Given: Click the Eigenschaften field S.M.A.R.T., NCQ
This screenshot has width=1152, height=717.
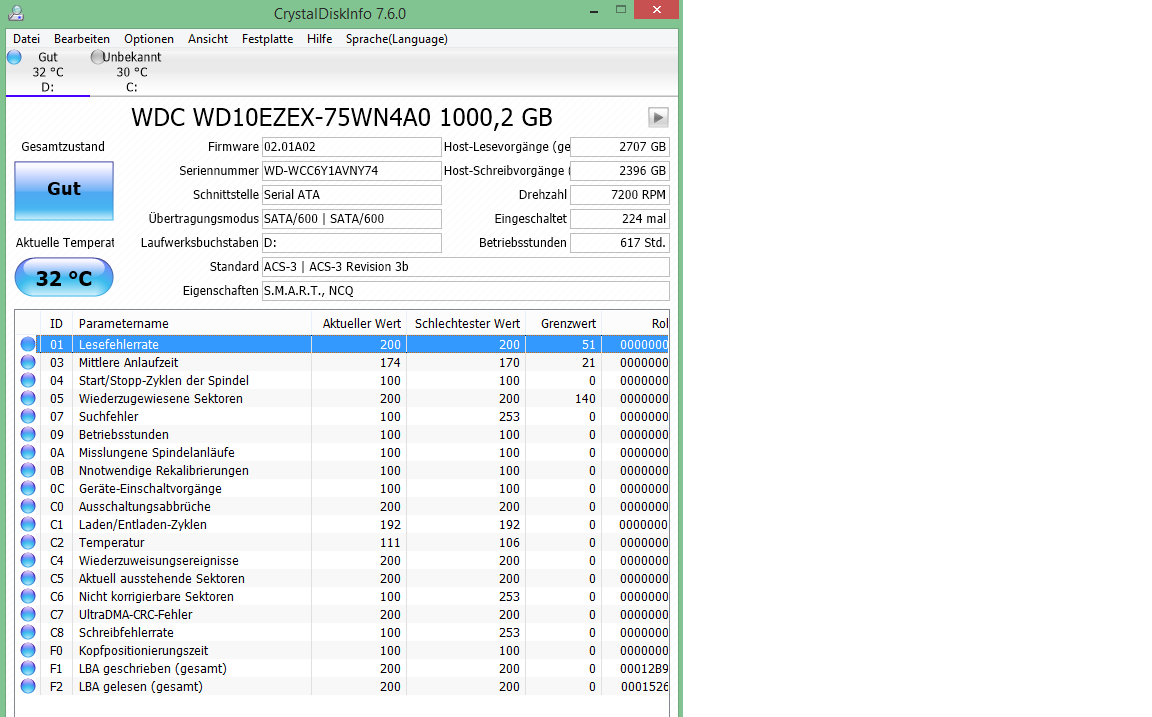Looking at the screenshot, I should [466, 291].
